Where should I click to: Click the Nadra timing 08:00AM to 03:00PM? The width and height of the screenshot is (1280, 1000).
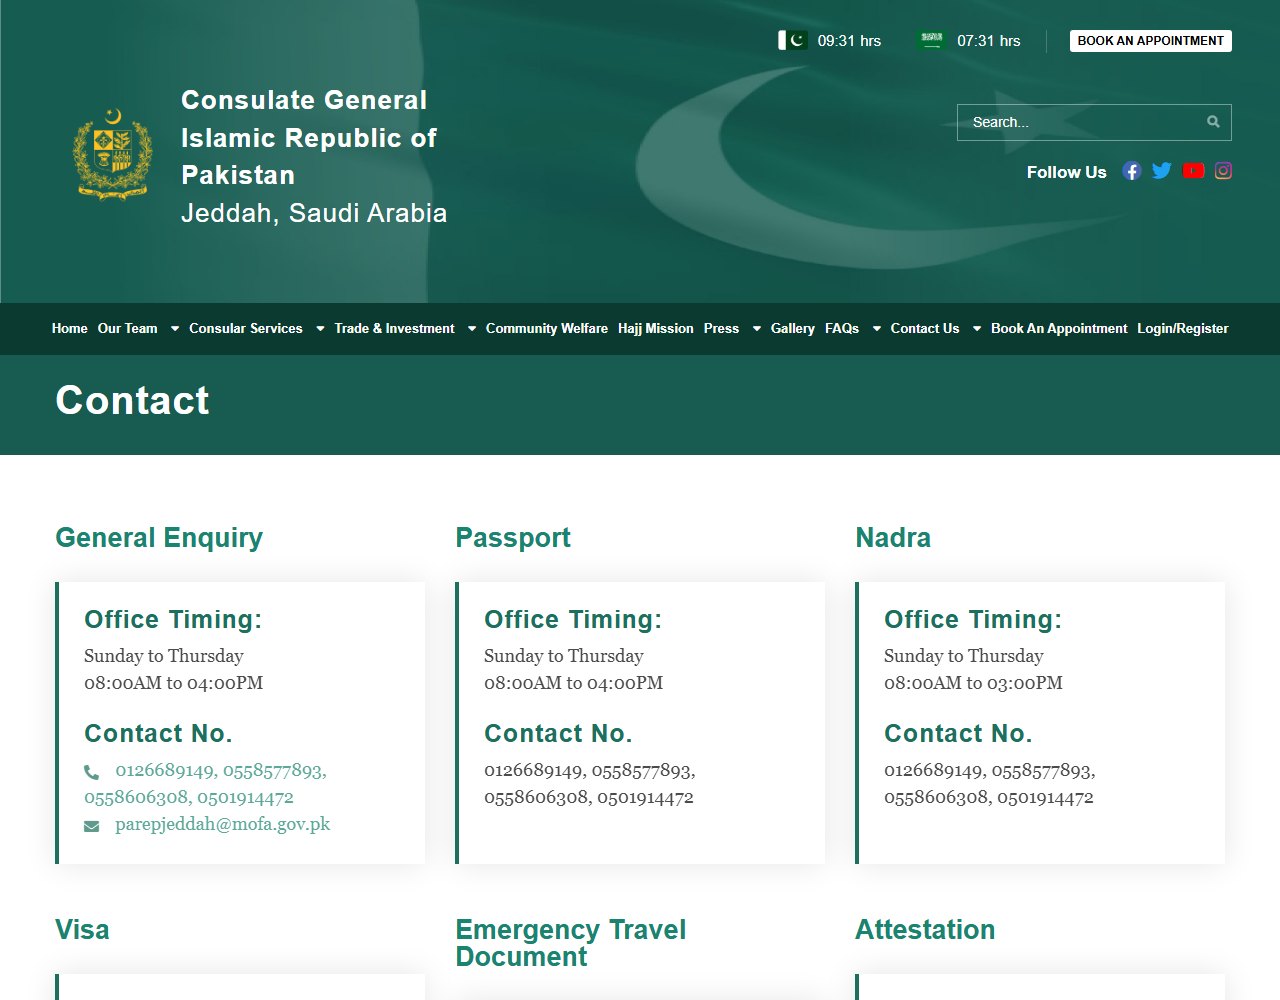pos(973,683)
